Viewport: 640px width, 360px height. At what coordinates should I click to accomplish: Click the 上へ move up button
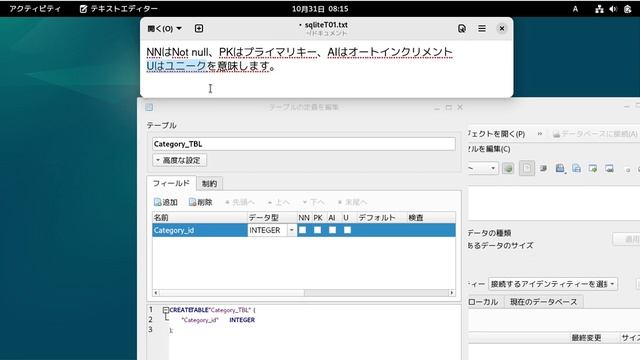coord(279,202)
